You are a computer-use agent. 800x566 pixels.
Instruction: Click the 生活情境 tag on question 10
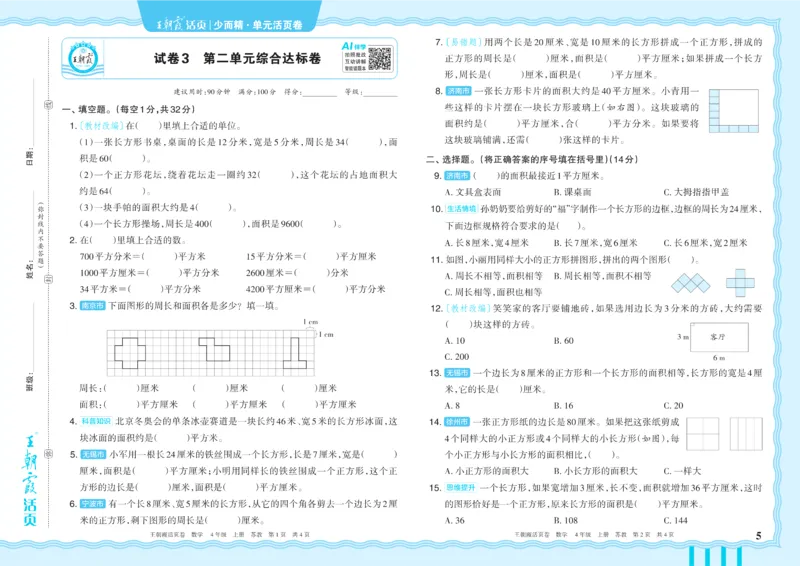(462, 209)
